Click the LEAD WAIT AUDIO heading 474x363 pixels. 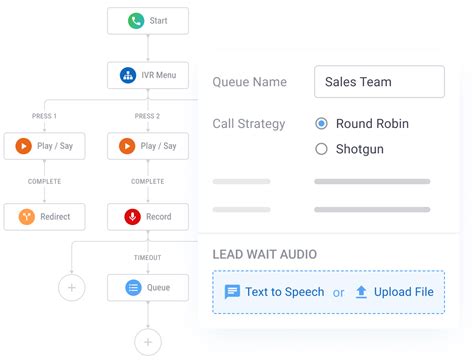[265, 254]
